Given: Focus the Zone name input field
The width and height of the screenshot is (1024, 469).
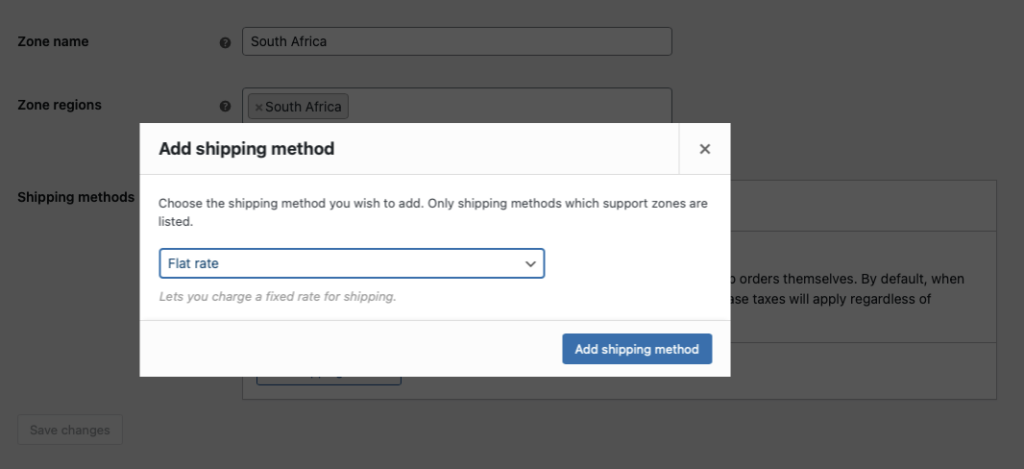Looking at the screenshot, I should (456, 41).
